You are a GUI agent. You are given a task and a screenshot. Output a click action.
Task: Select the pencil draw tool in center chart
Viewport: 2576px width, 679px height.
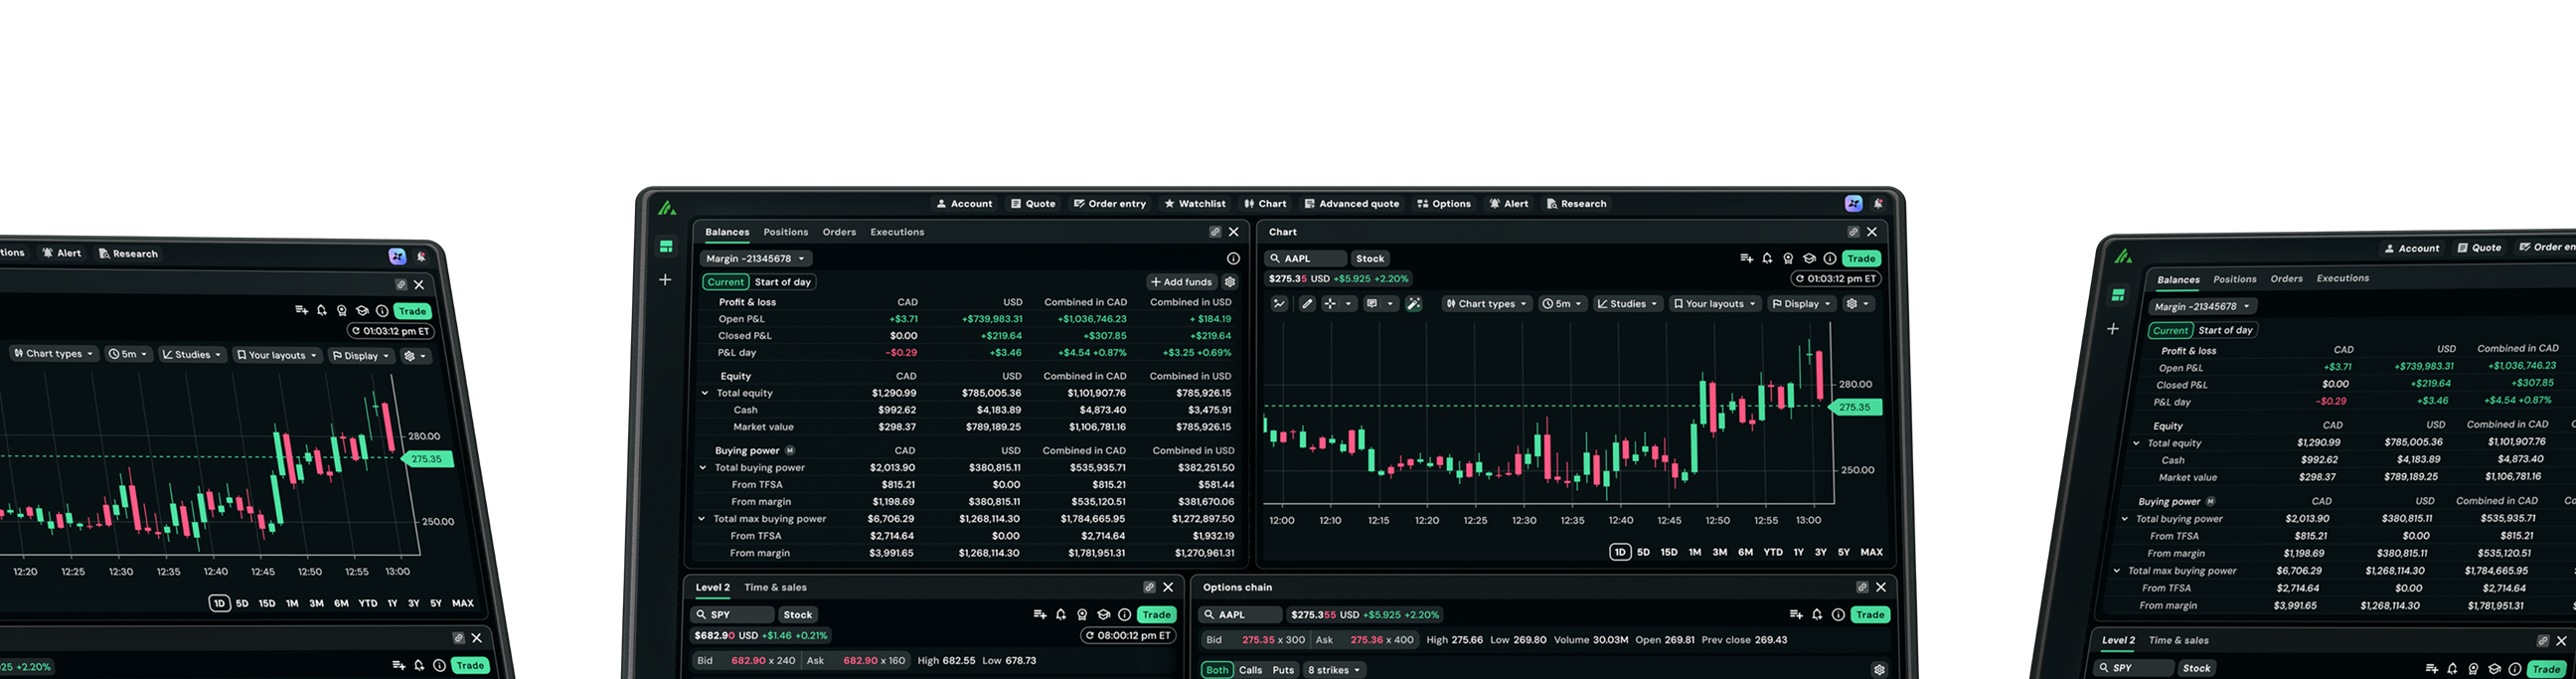pos(1307,304)
